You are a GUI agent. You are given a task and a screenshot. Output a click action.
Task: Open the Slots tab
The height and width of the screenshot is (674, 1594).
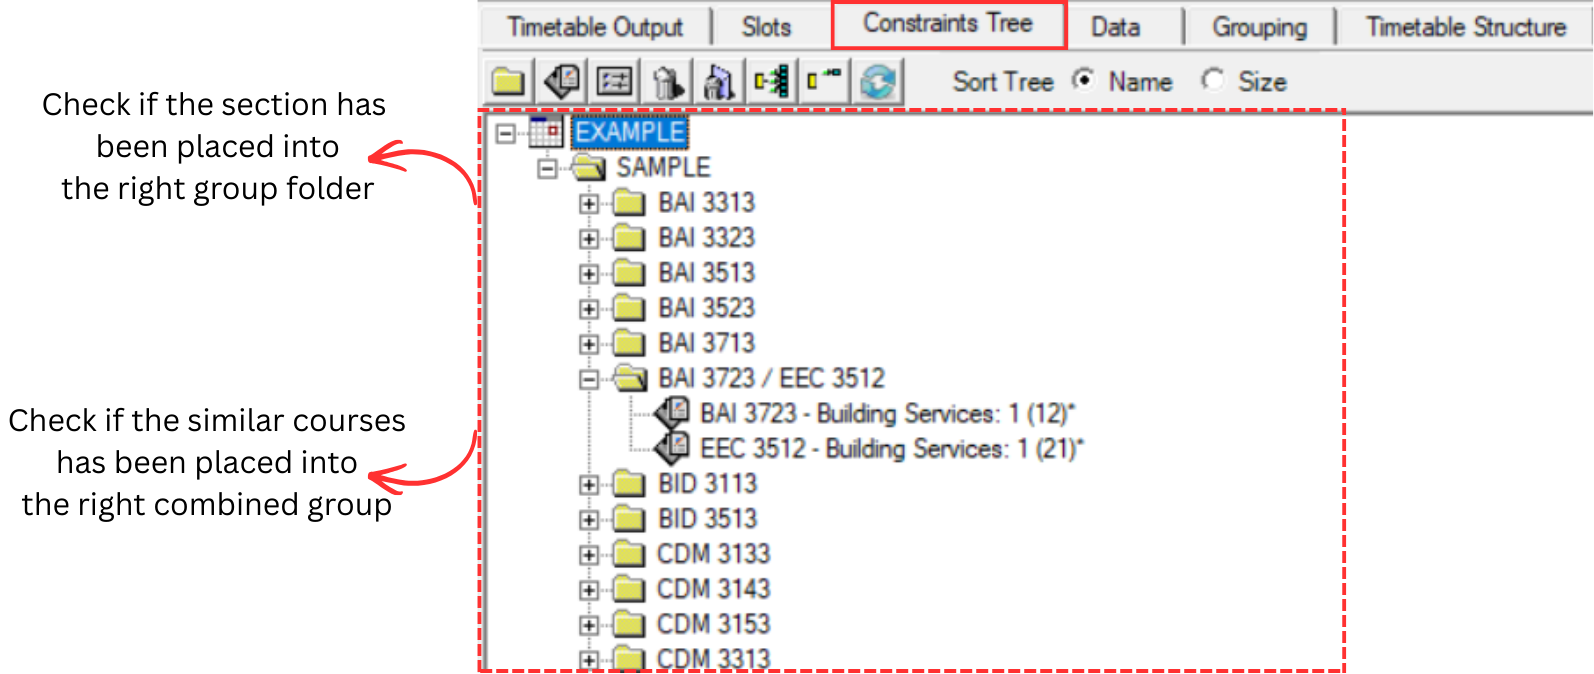(767, 27)
